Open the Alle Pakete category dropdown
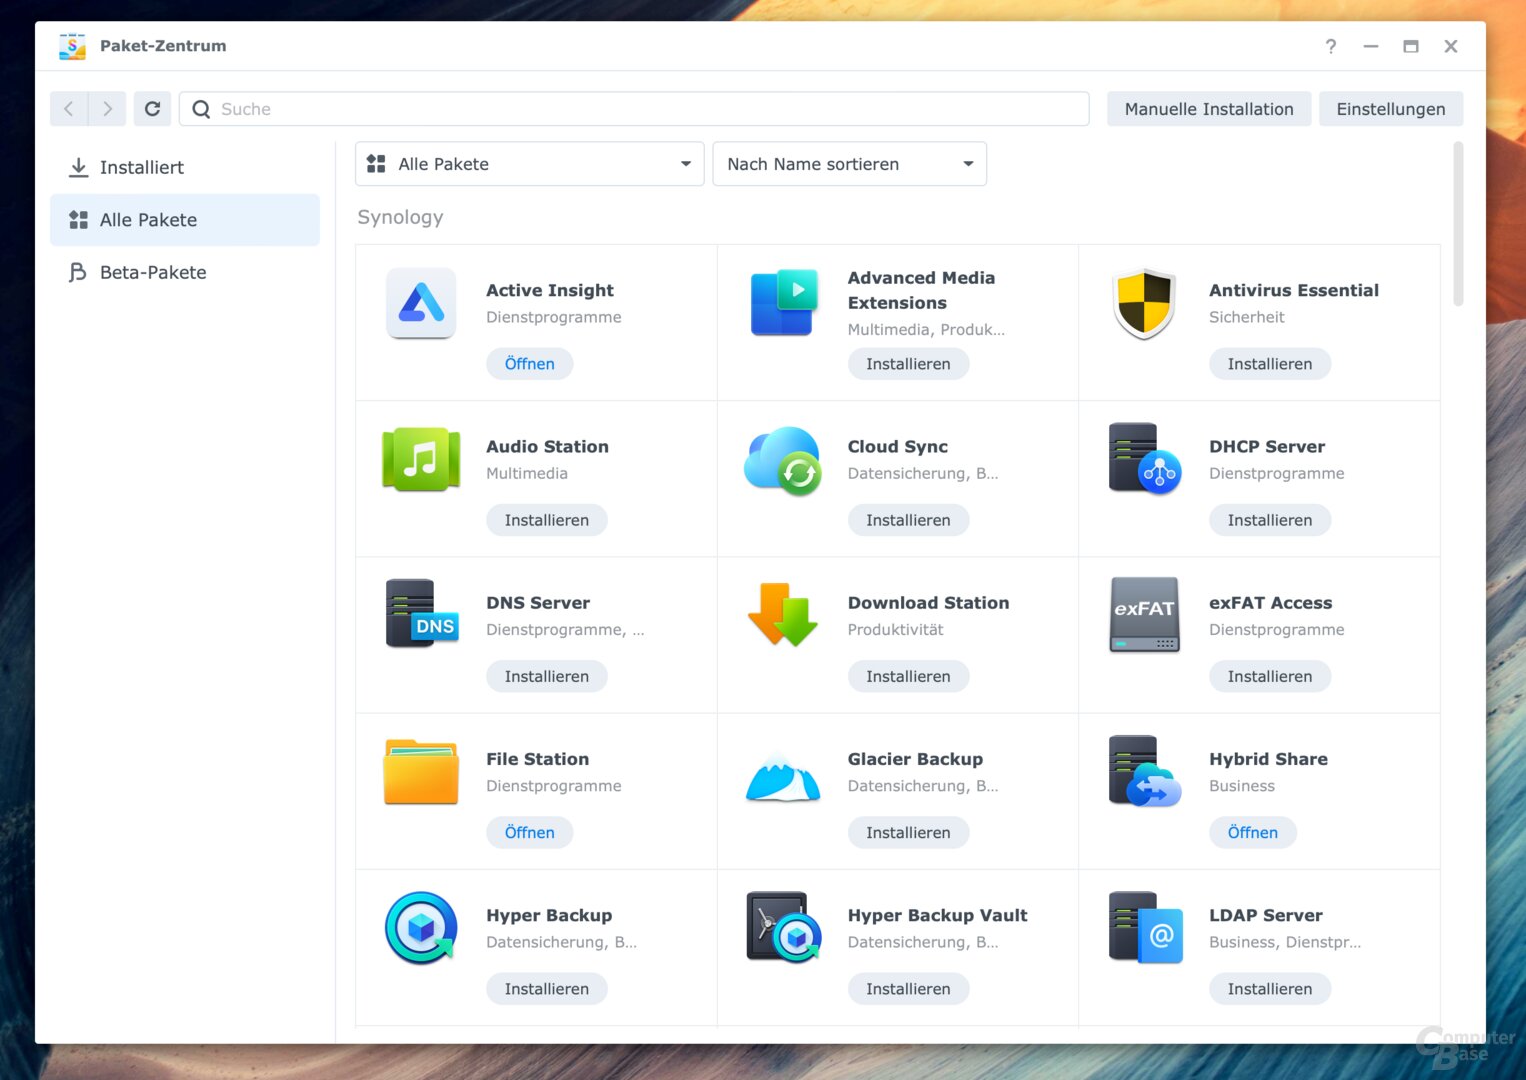 pyautogui.click(x=530, y=164)
